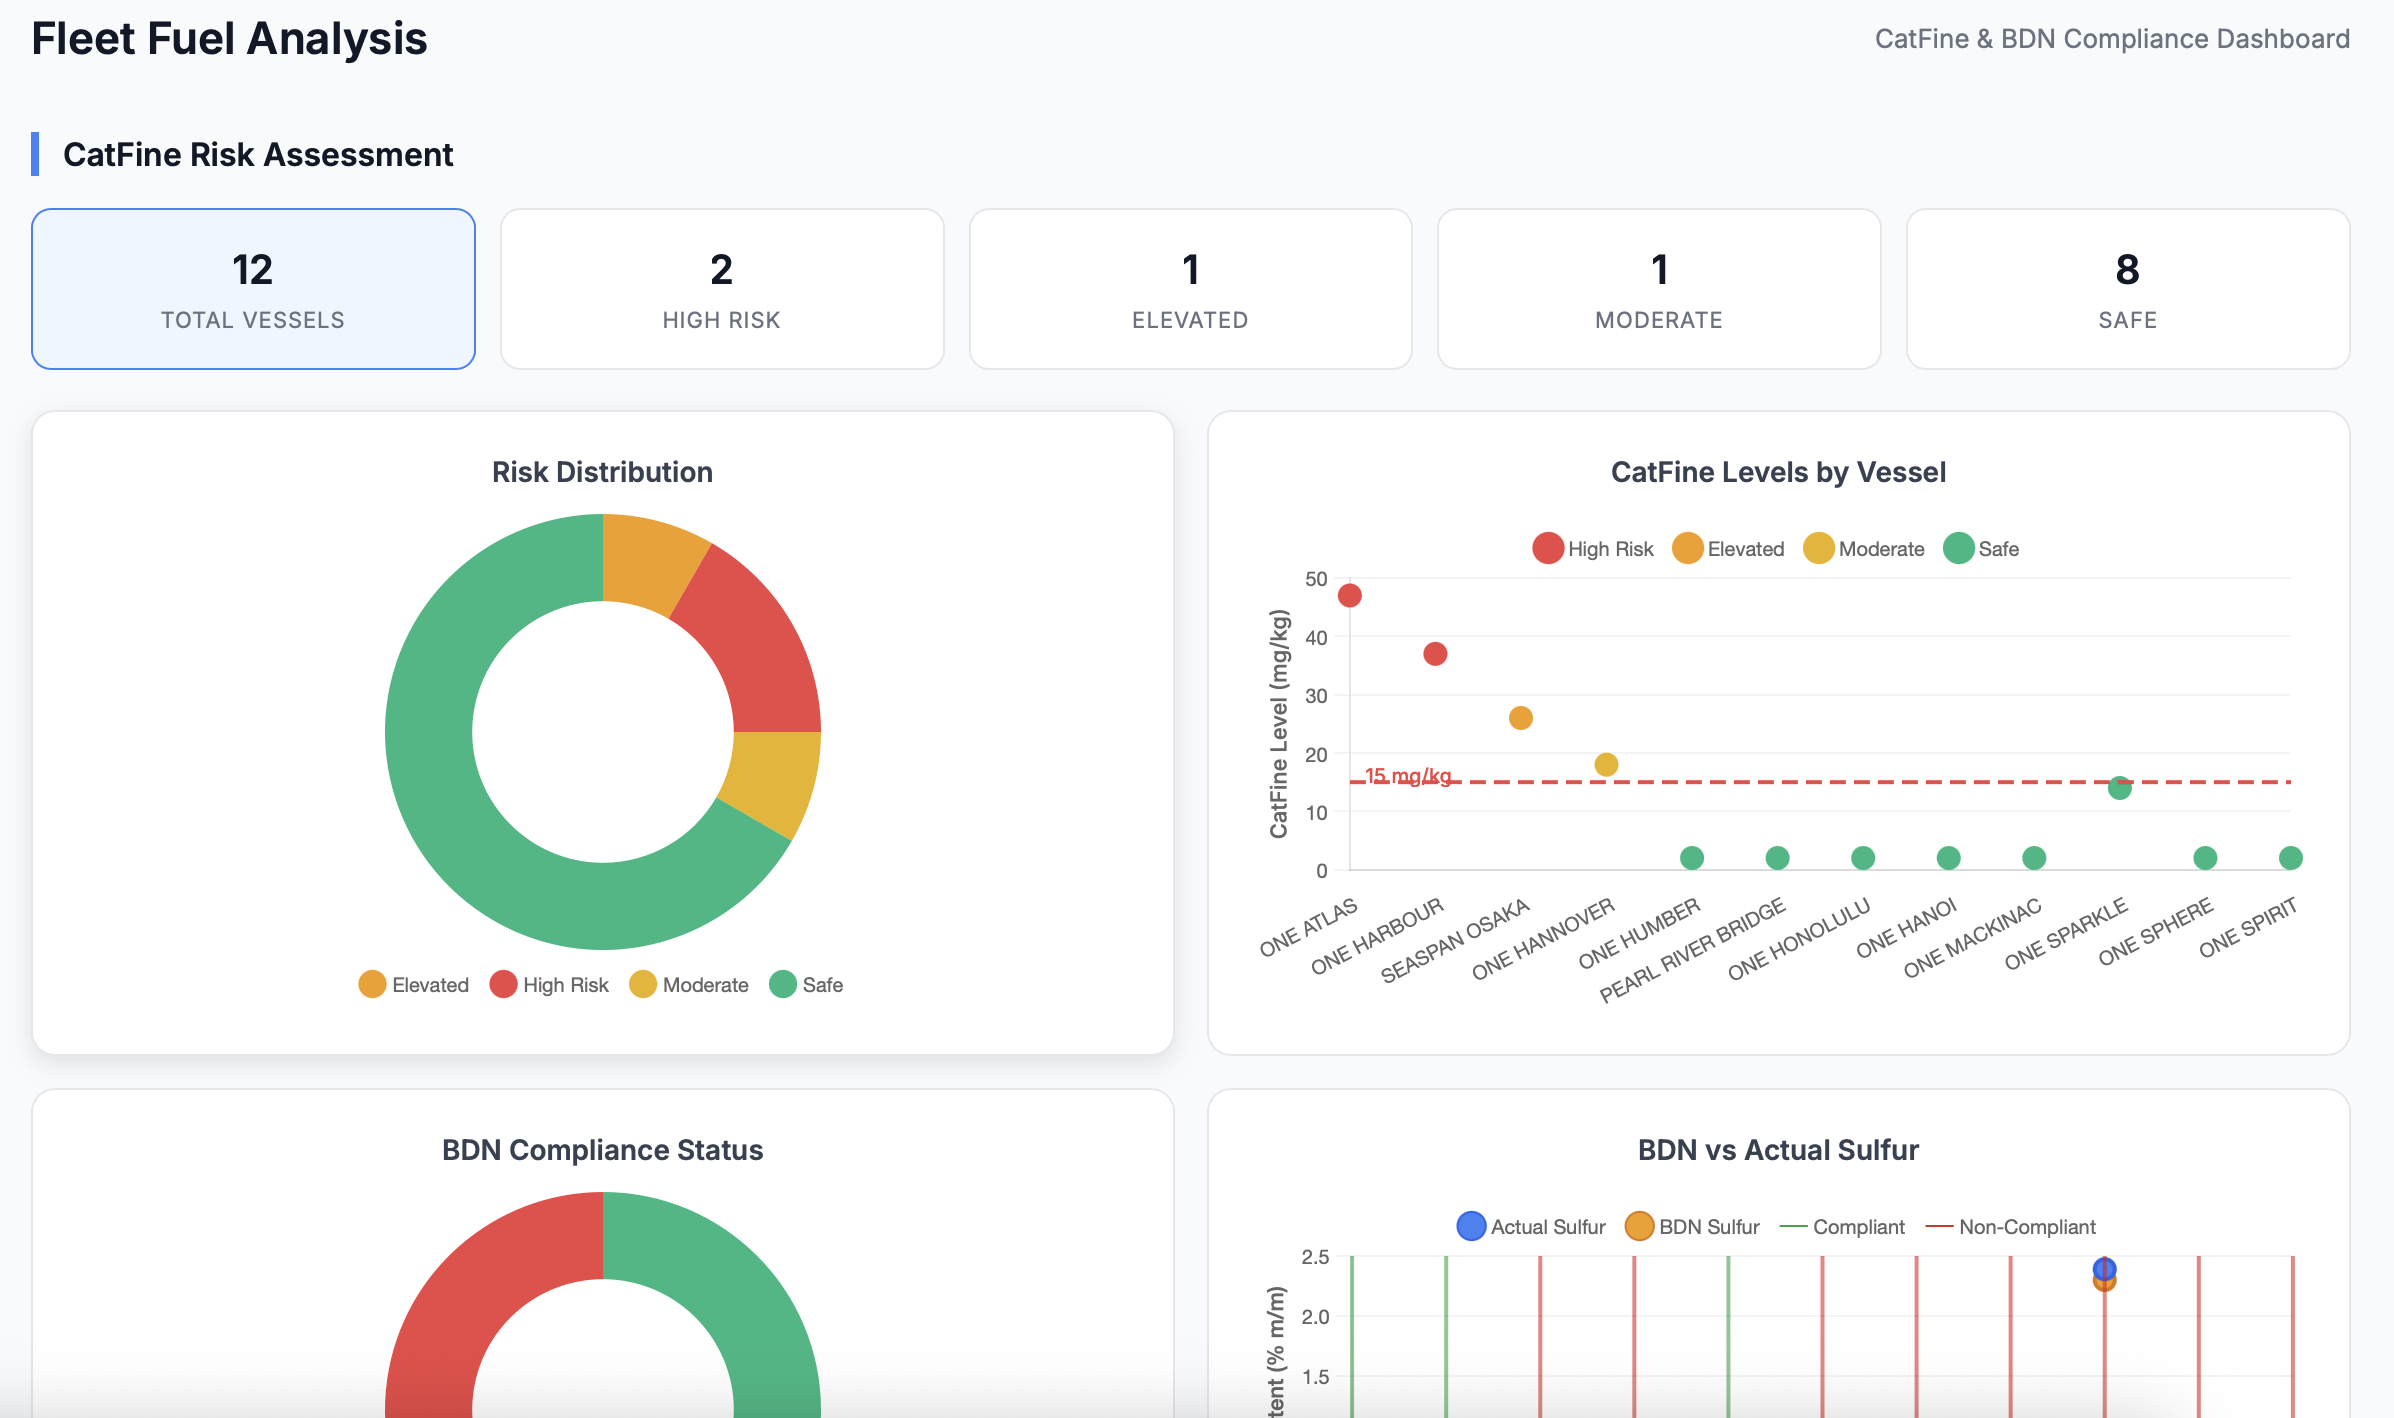Screen dimensions: 2394x1418
Task: Click the High Risk stat card showing 2
Action: pyautogui.click(x=721, y=288)
